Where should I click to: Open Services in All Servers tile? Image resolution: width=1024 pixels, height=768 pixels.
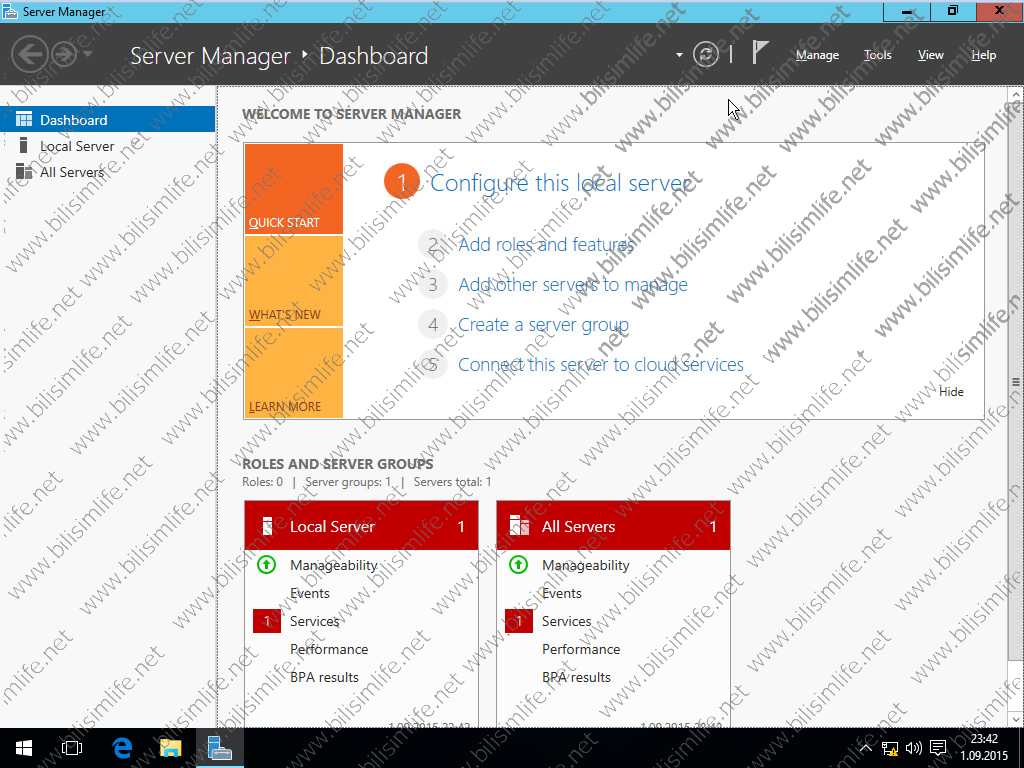pyautogui.click(x=566, y=621)
